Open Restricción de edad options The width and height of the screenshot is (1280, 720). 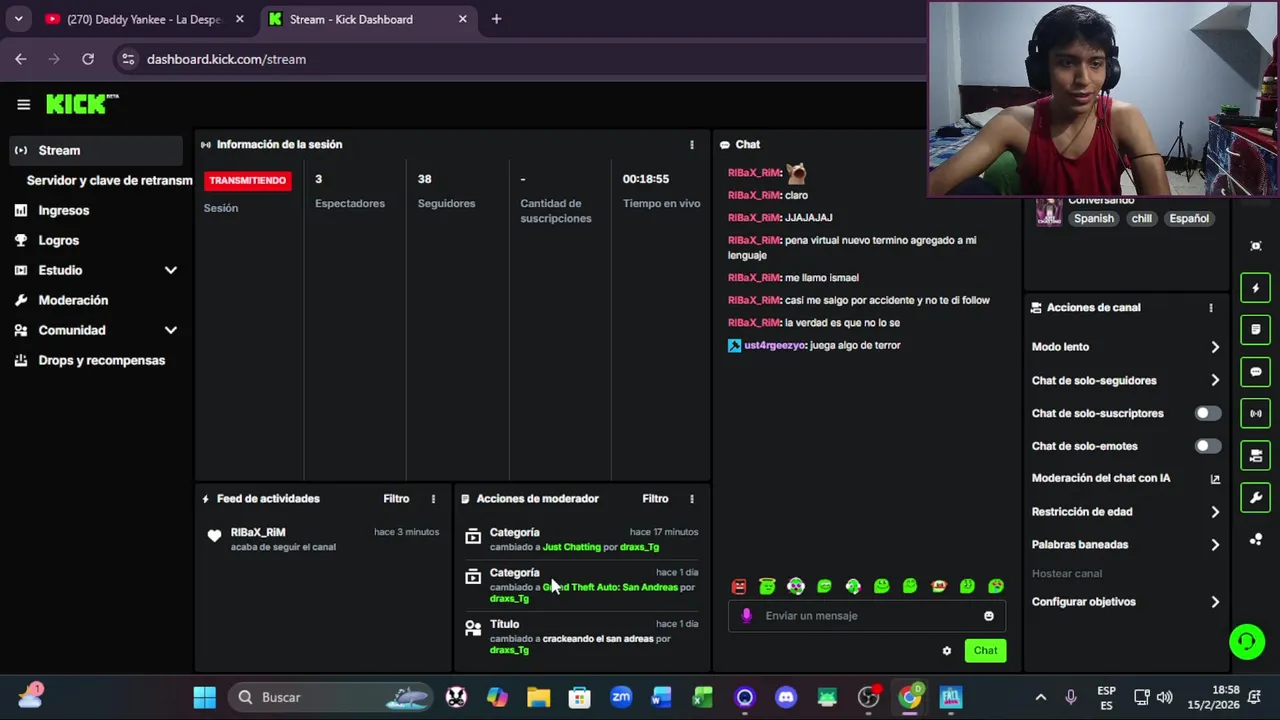point(1125,512)
